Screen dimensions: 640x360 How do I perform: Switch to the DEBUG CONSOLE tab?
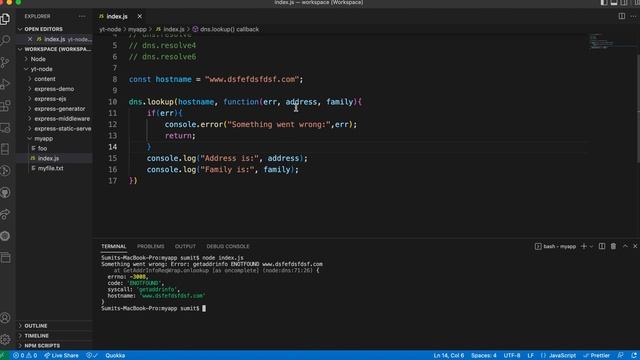tap(228, 246)
